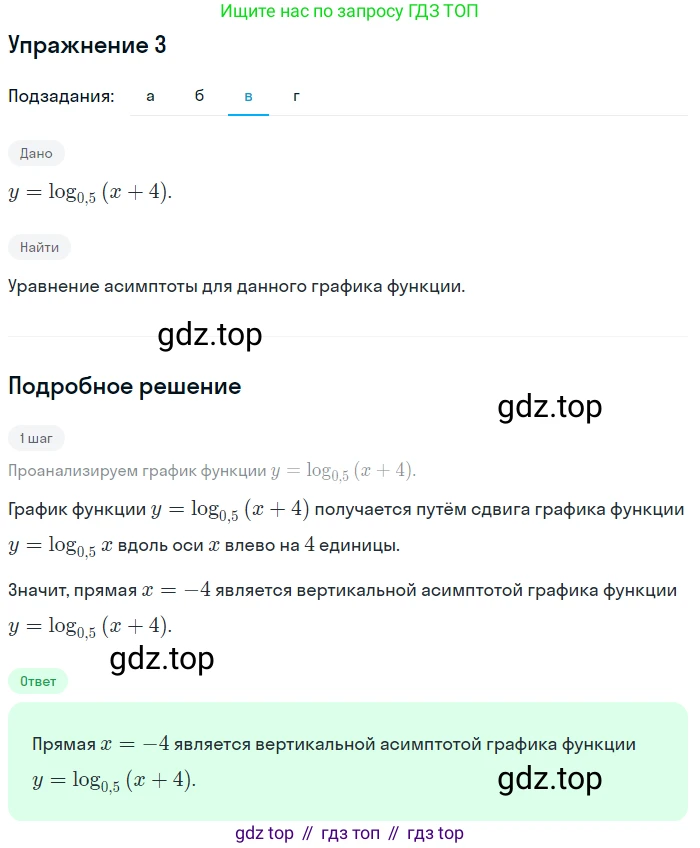Click the gdz.top watermark beside Подробное решение
The image size is (700, 848).
point(550,407)
